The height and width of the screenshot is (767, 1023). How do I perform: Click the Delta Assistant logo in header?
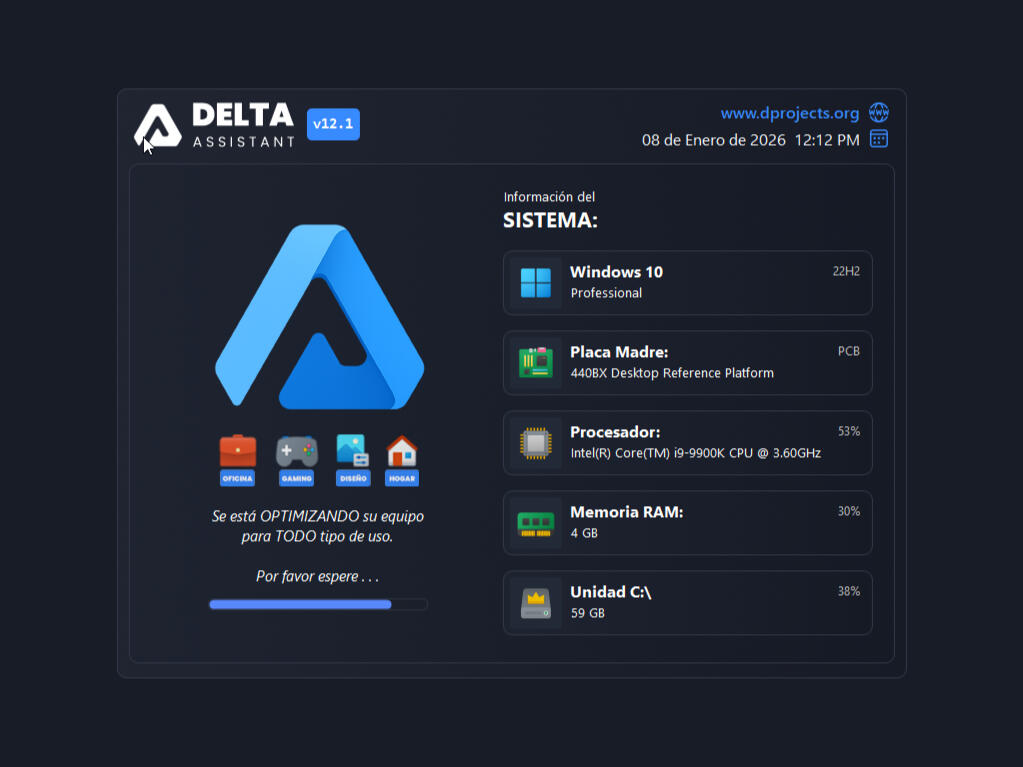coord(158,125)
